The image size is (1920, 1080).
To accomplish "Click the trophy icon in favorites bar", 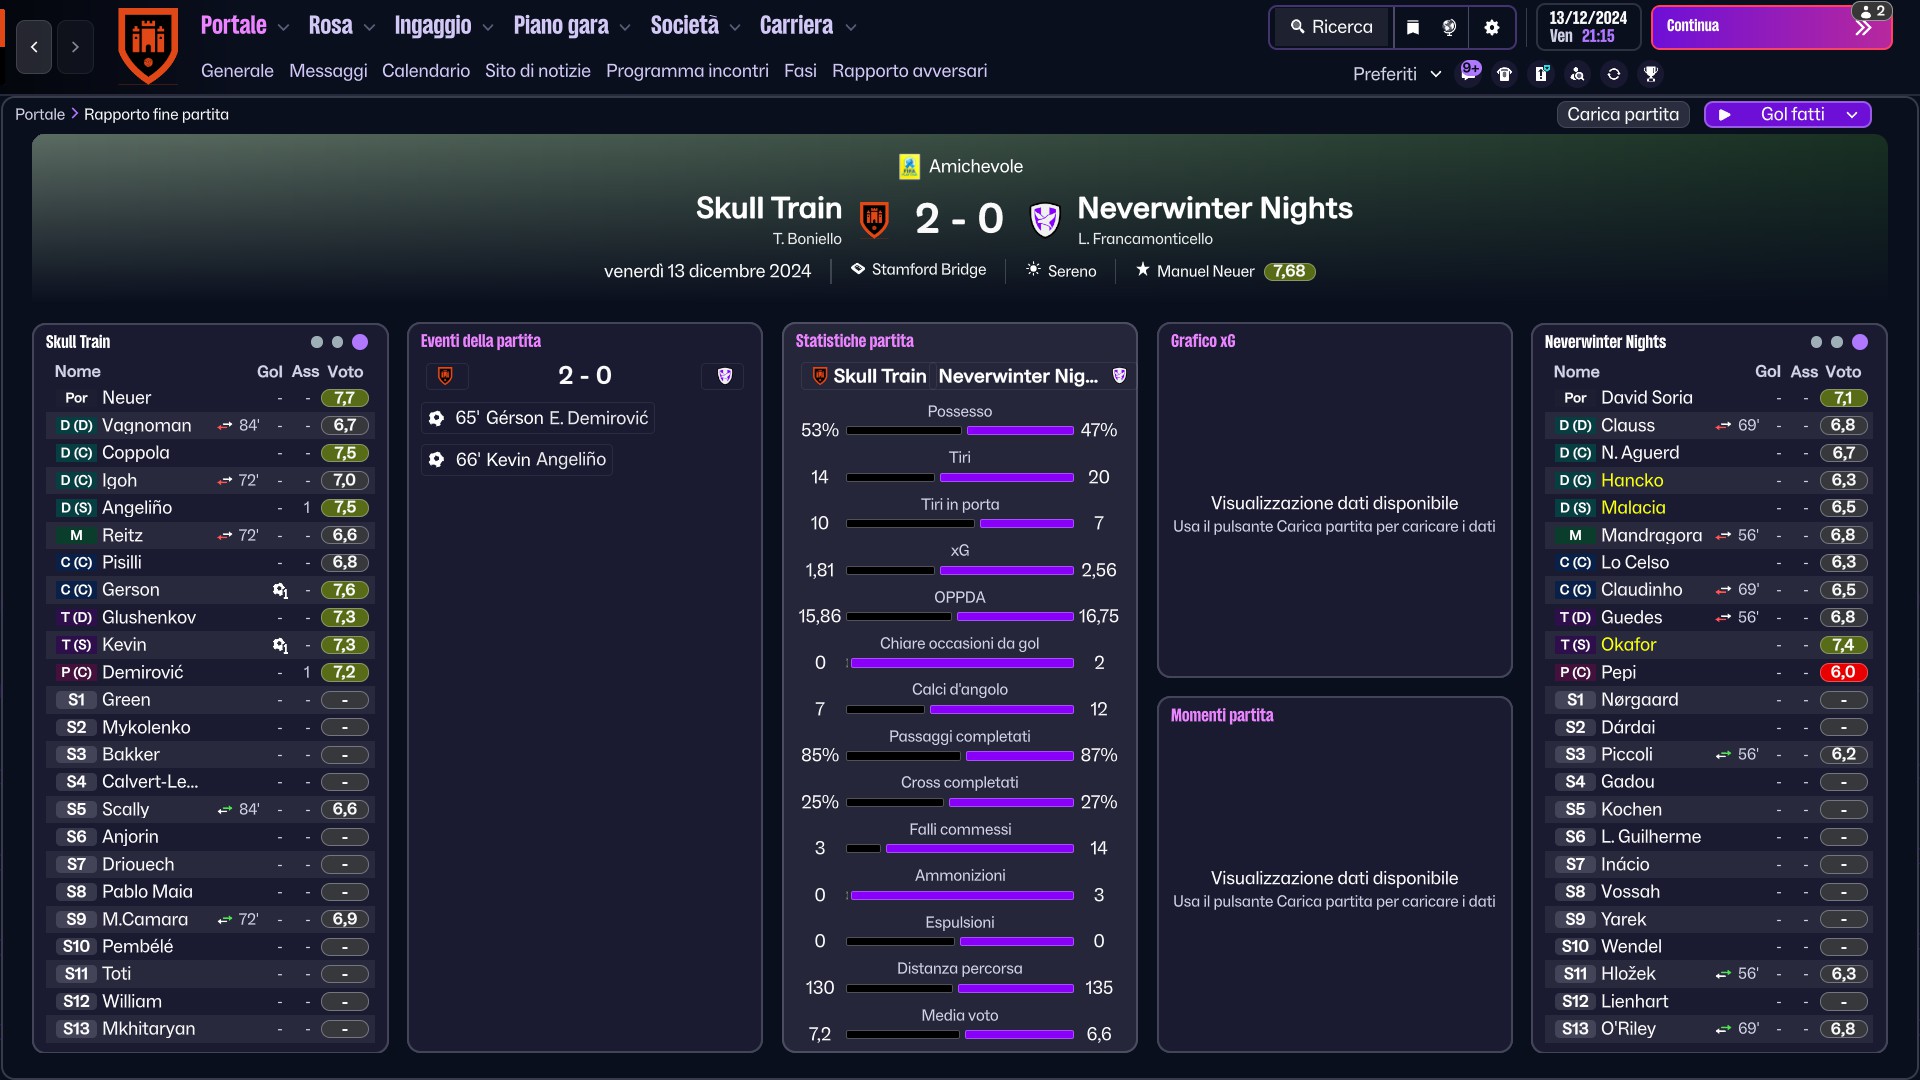I will pyautogui.click(x=1651, y=74).
